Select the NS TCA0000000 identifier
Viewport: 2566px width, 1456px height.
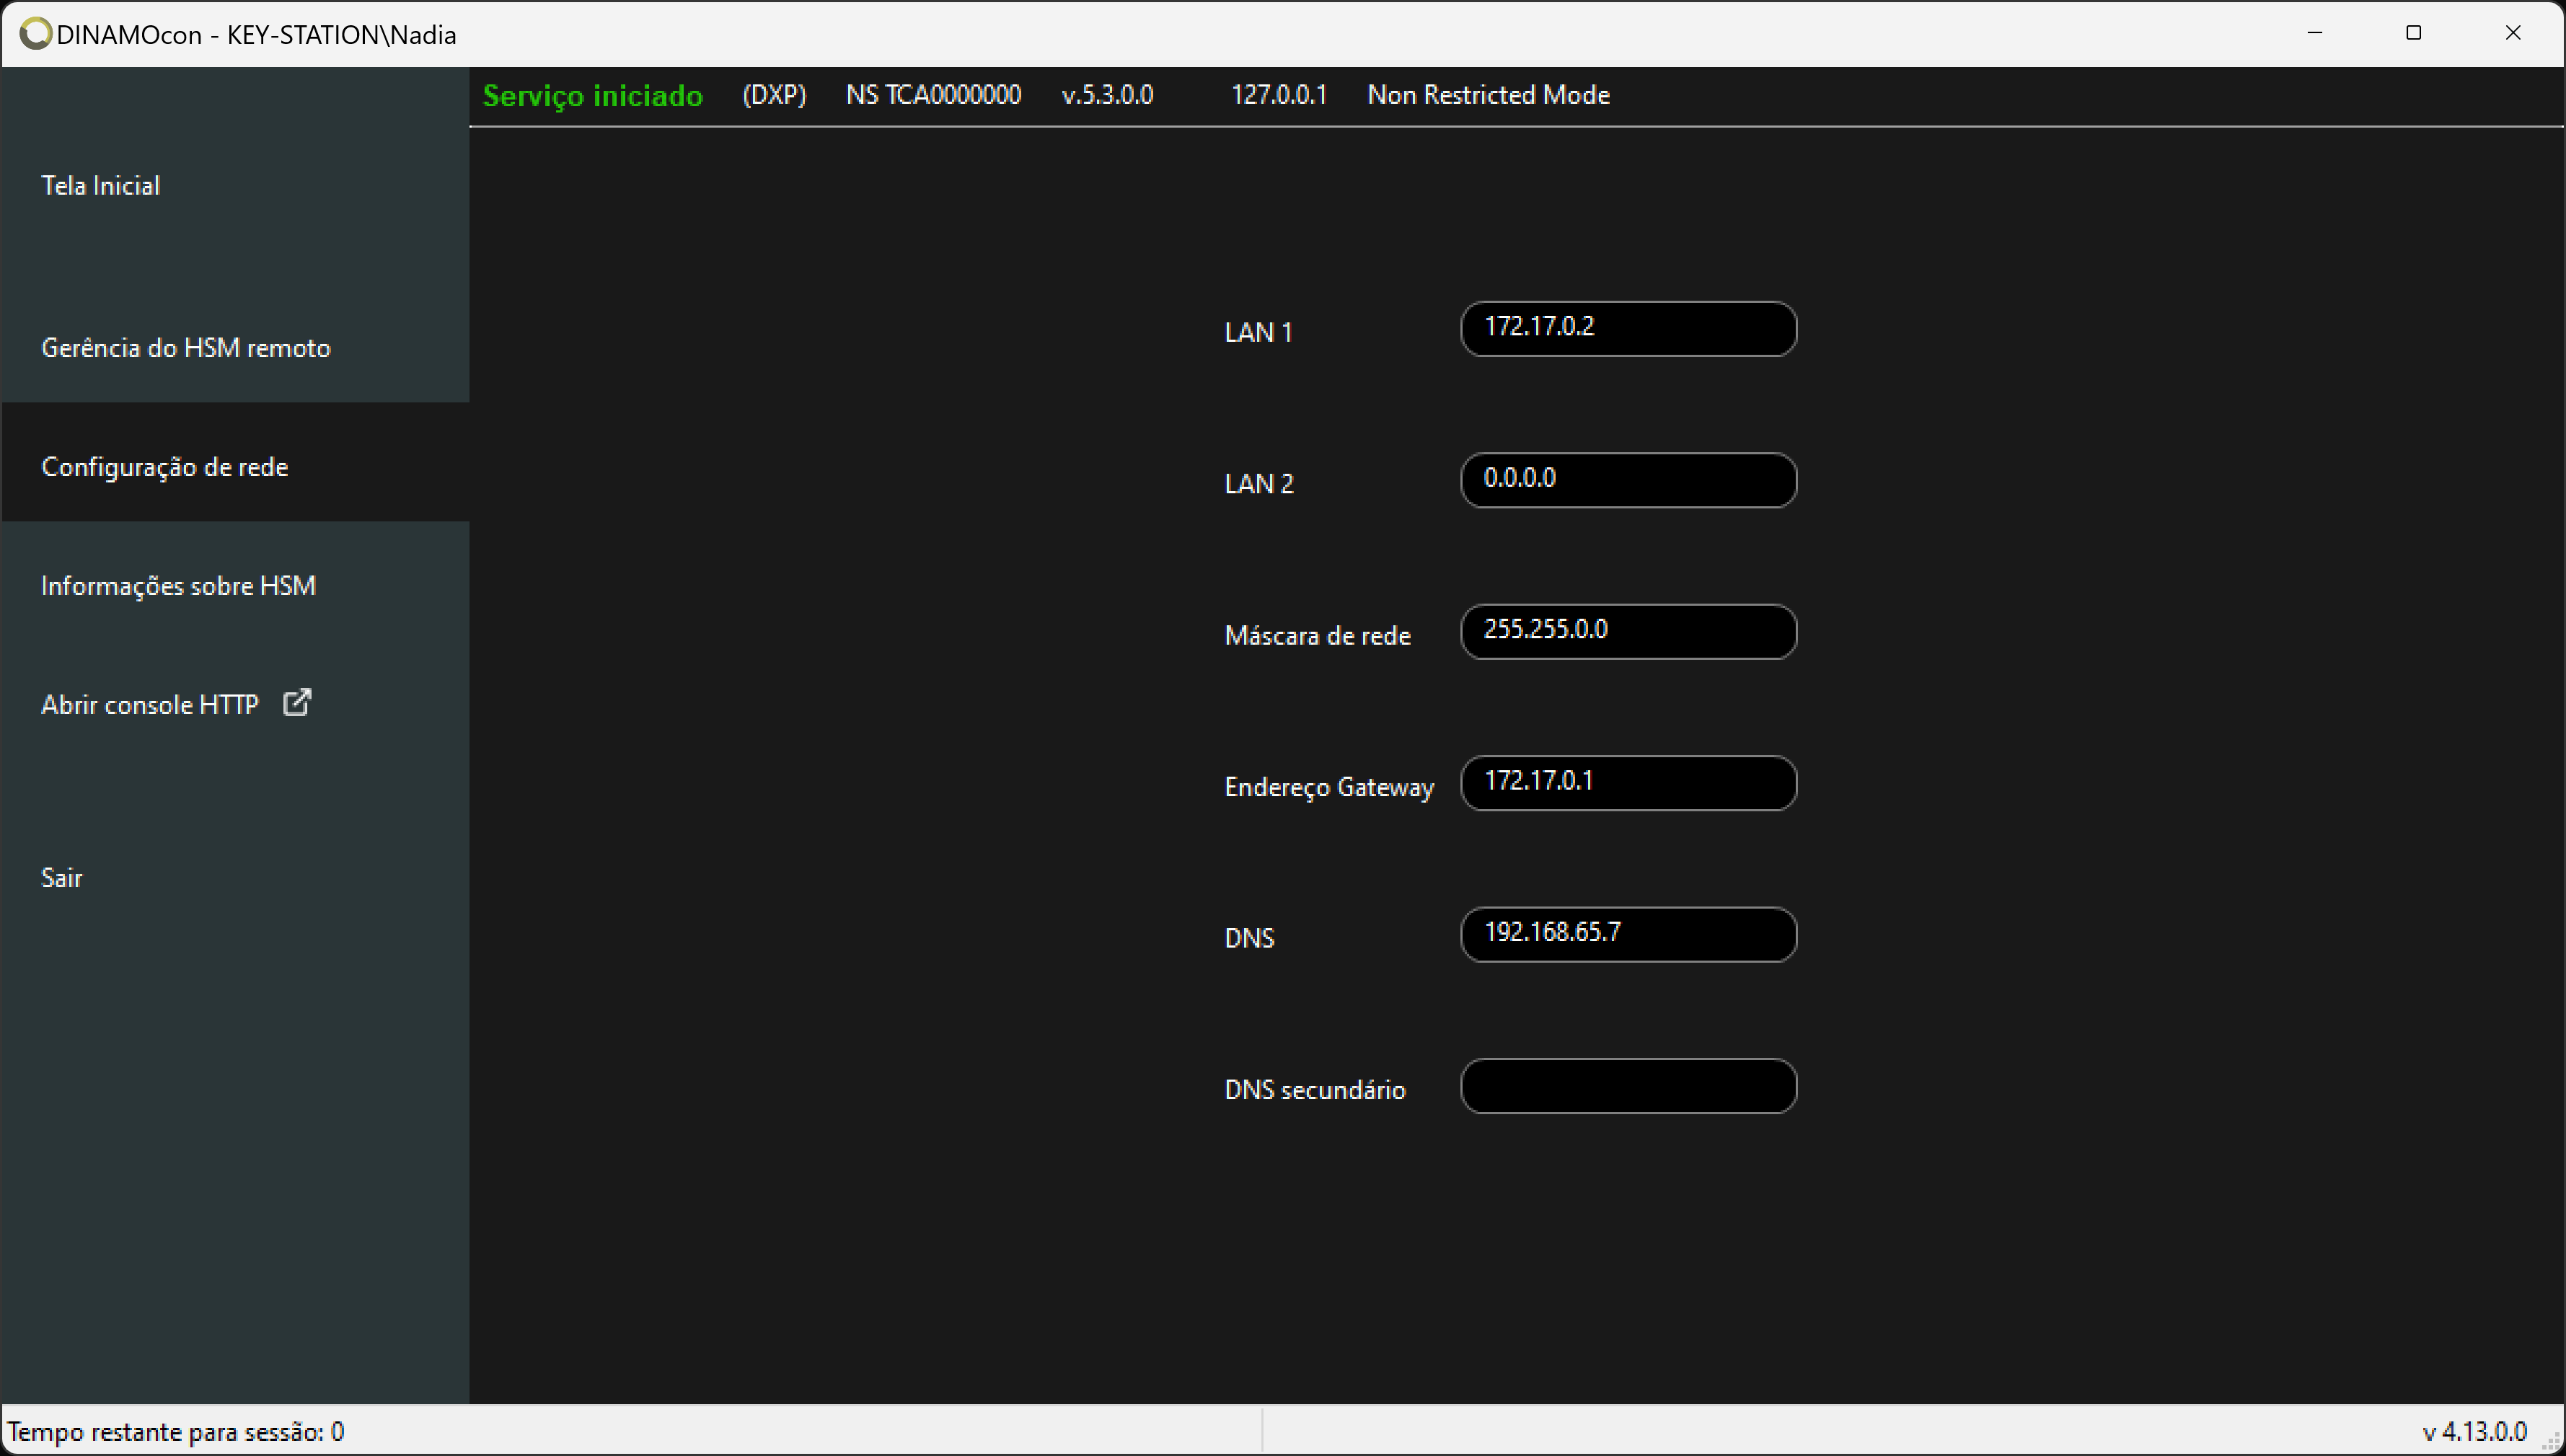pos(934,95)
